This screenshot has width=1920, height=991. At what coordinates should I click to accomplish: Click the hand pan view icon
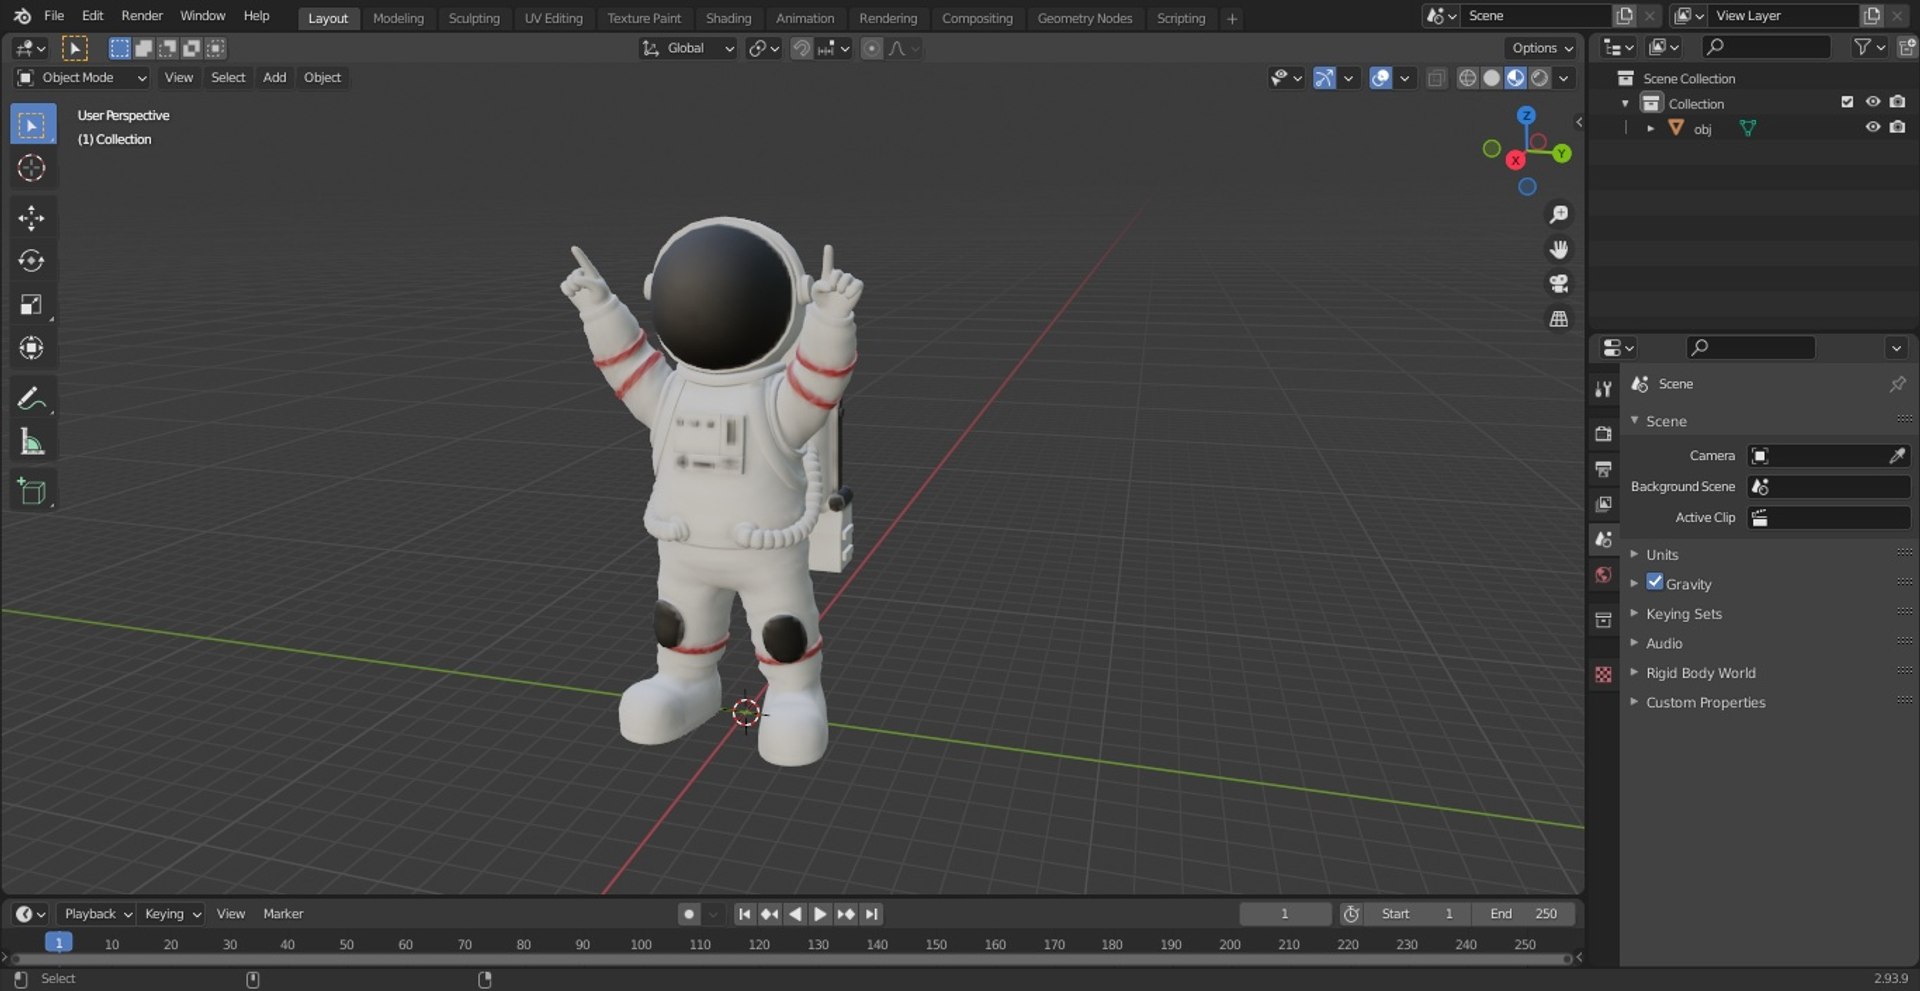pyautogui.click(x=1558, y=249)
